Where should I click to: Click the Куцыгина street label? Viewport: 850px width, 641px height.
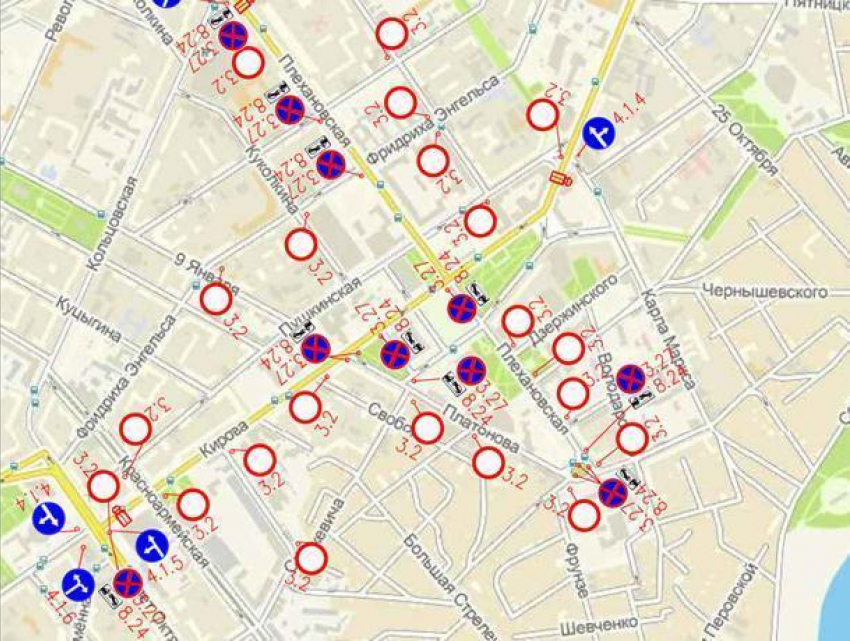pyautogui.click(x=89, y=319)
